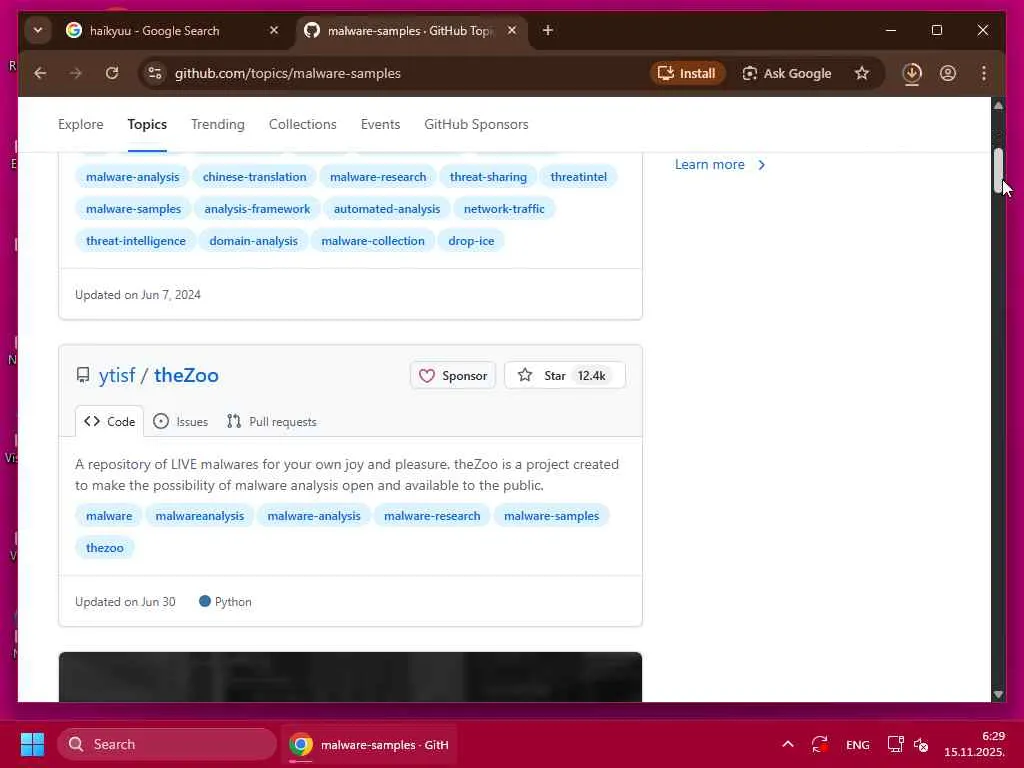Close the haikyuu Google Search tab

point(274,31)
